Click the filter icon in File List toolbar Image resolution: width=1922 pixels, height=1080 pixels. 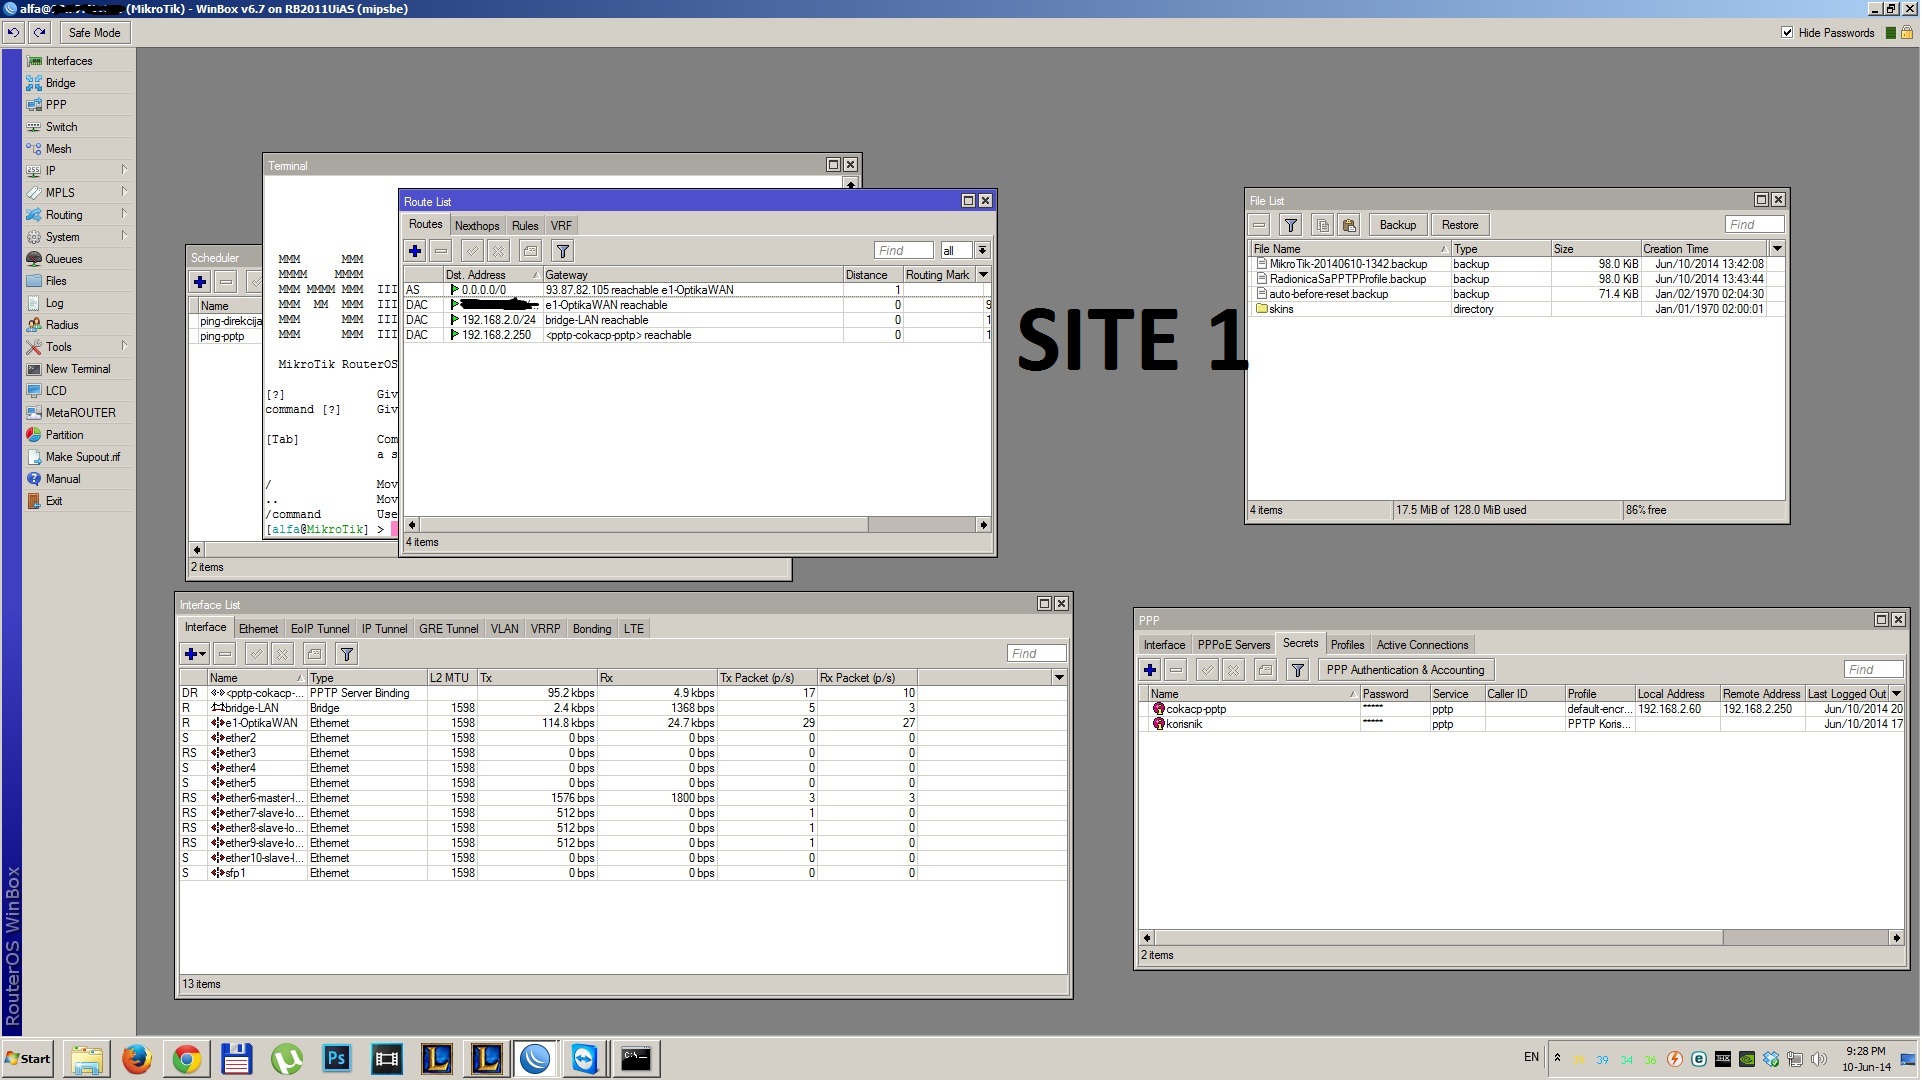pyautogui.click(x=1290, y=225)
